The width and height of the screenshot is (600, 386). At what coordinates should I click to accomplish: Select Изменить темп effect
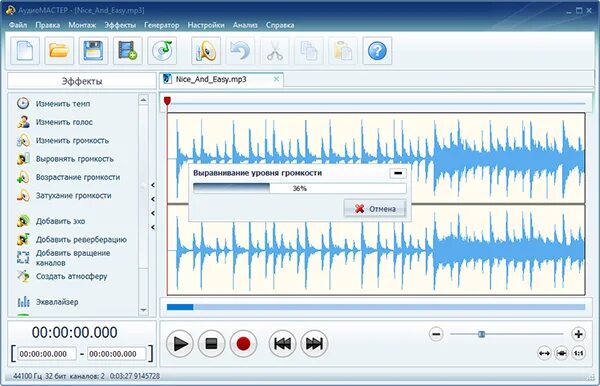click(x=54, y=104)
